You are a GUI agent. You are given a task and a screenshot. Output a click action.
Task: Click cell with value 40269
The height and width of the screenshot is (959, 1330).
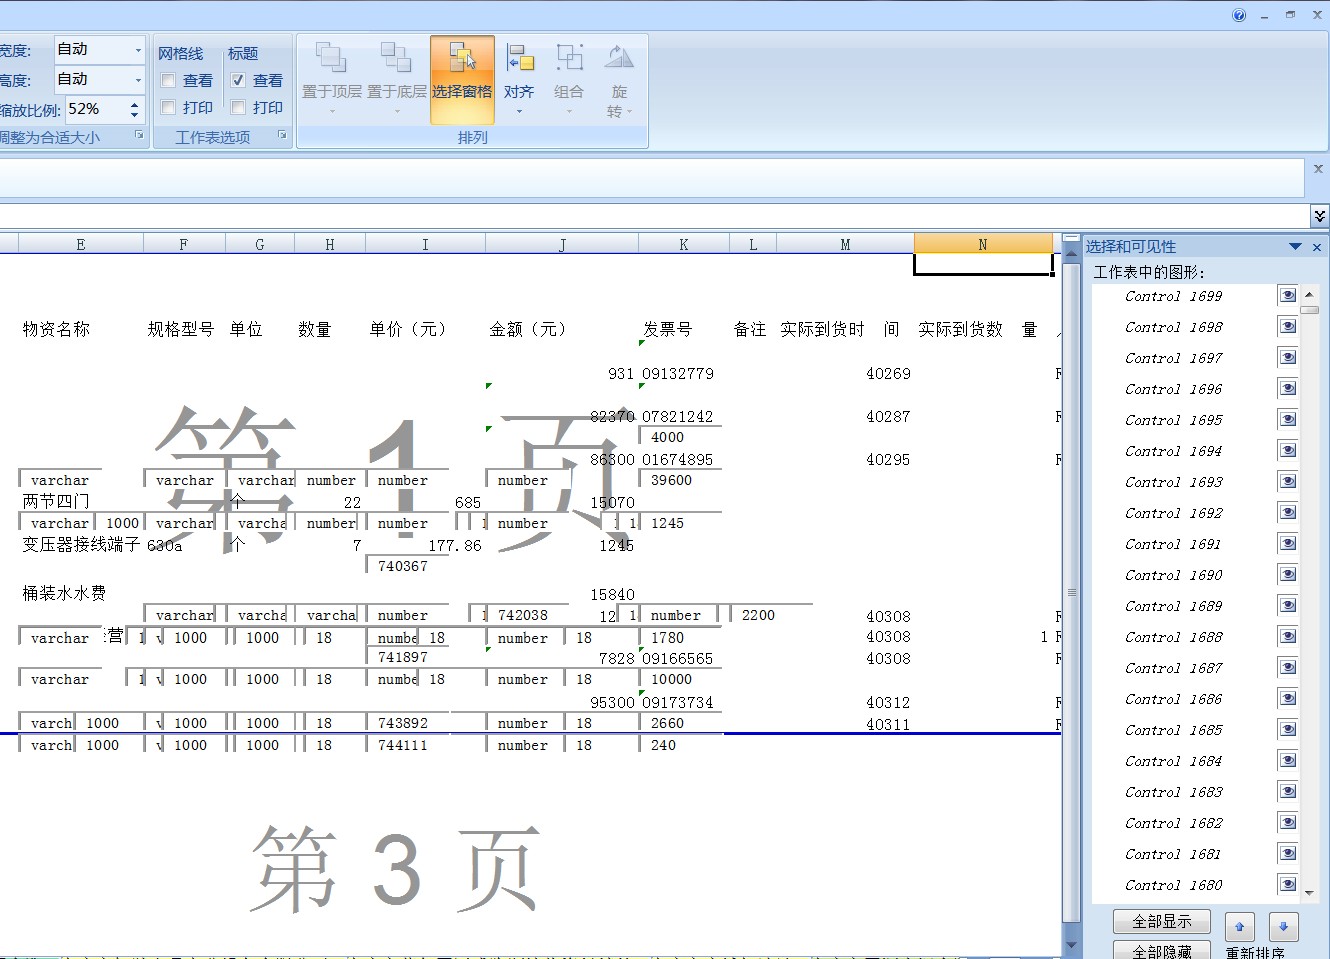888,374
